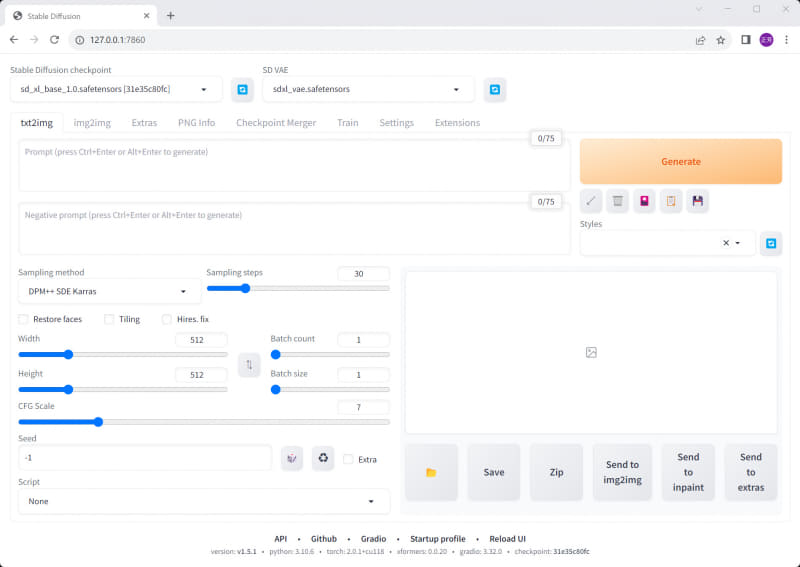This screenshot has width=800, height=567.
Task: Open the API link in the footer
Action: point(281,539)
